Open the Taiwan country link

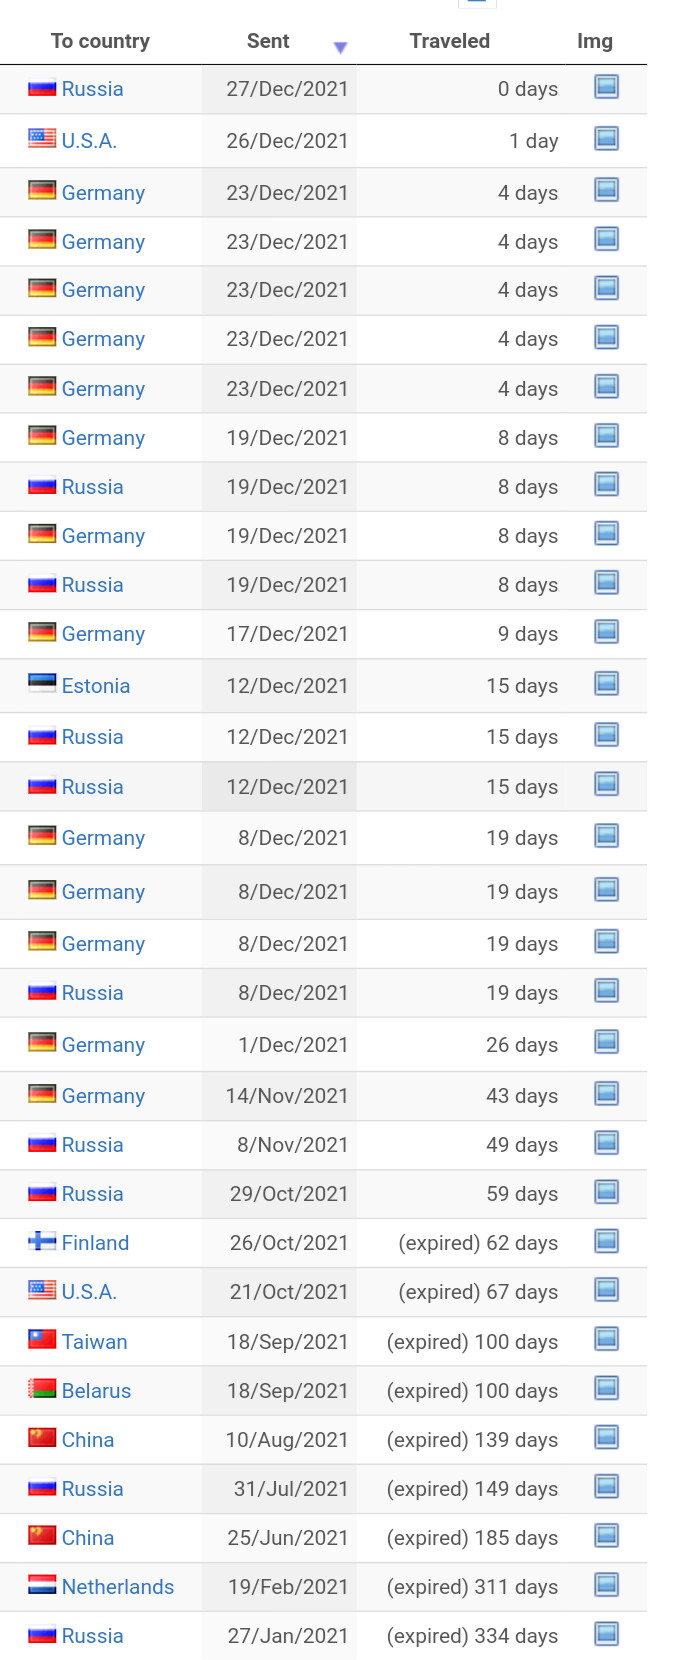pyautogui.click(x=94, y=1342)
